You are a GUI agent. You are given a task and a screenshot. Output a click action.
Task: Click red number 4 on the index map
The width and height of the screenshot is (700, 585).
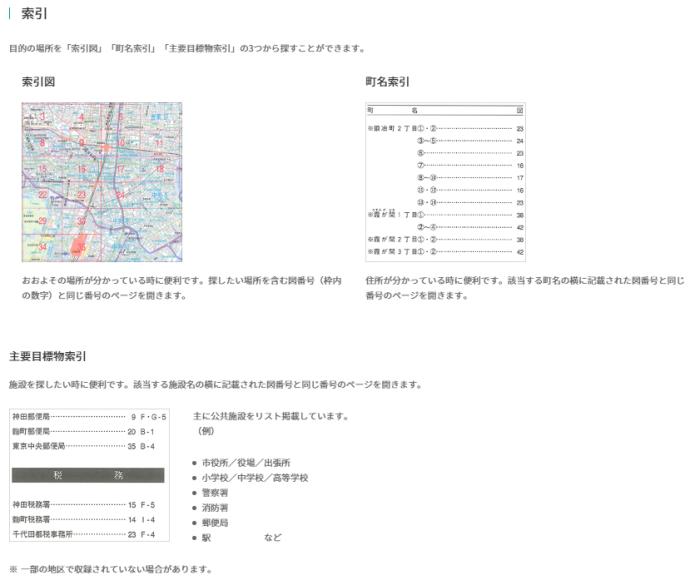(81, 117)
